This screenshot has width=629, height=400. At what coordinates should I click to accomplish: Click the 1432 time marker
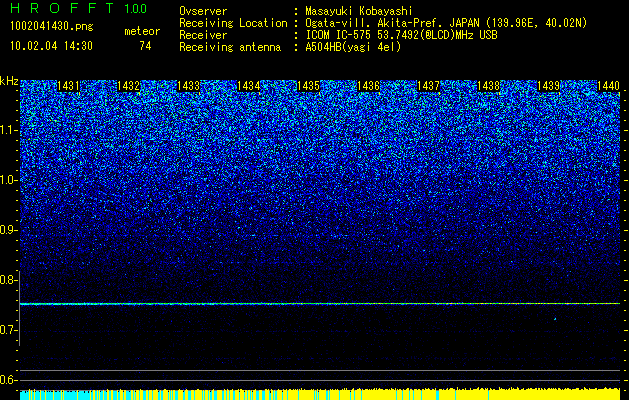[128, 85]
